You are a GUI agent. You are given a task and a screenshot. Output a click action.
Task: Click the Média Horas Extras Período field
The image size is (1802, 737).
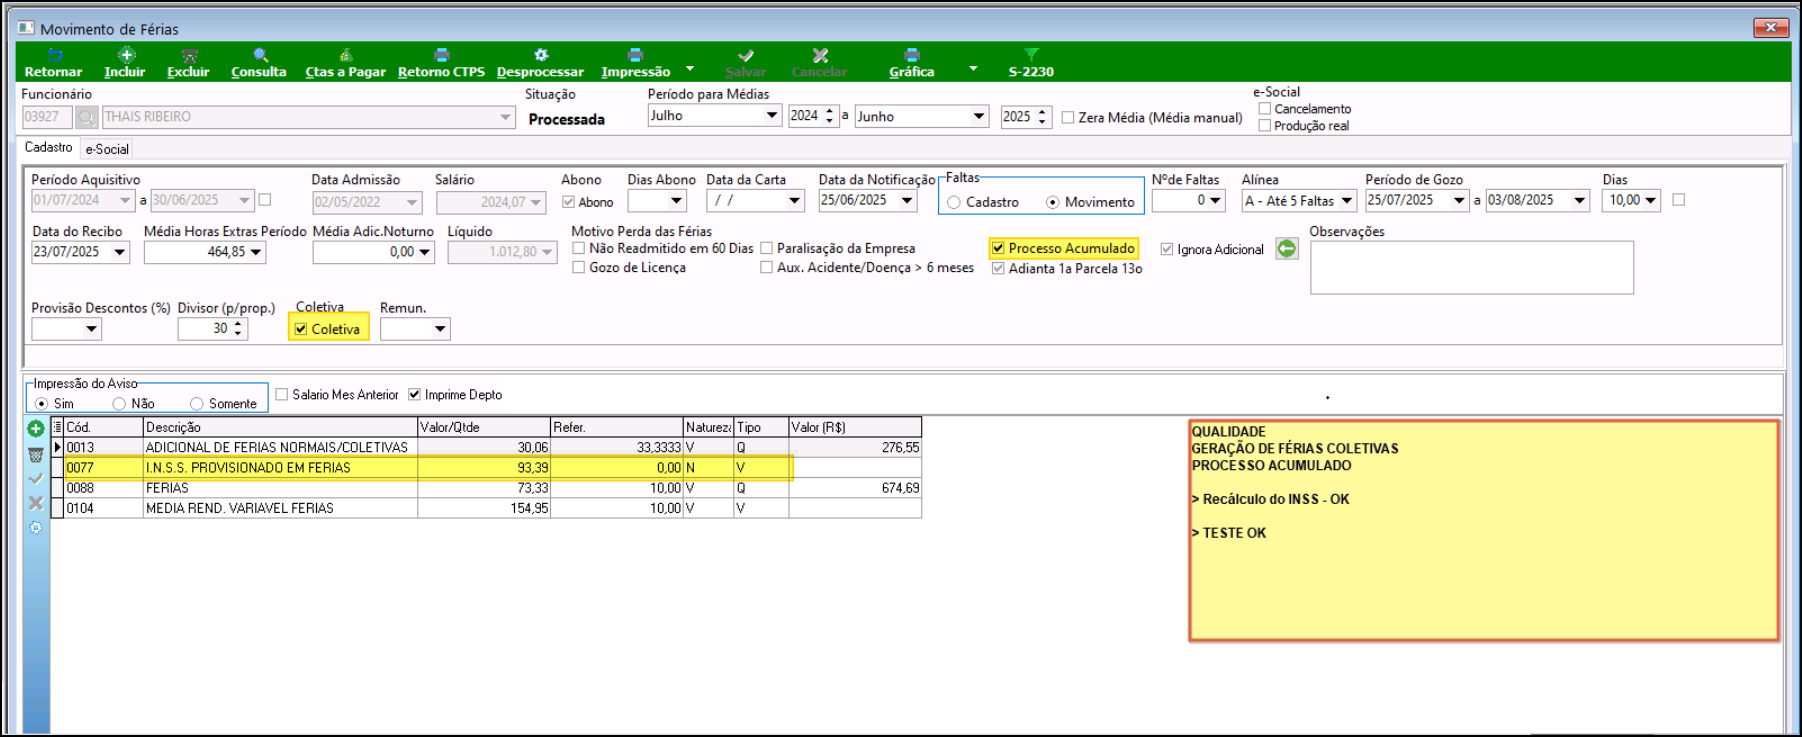click(x=205, y=252)
